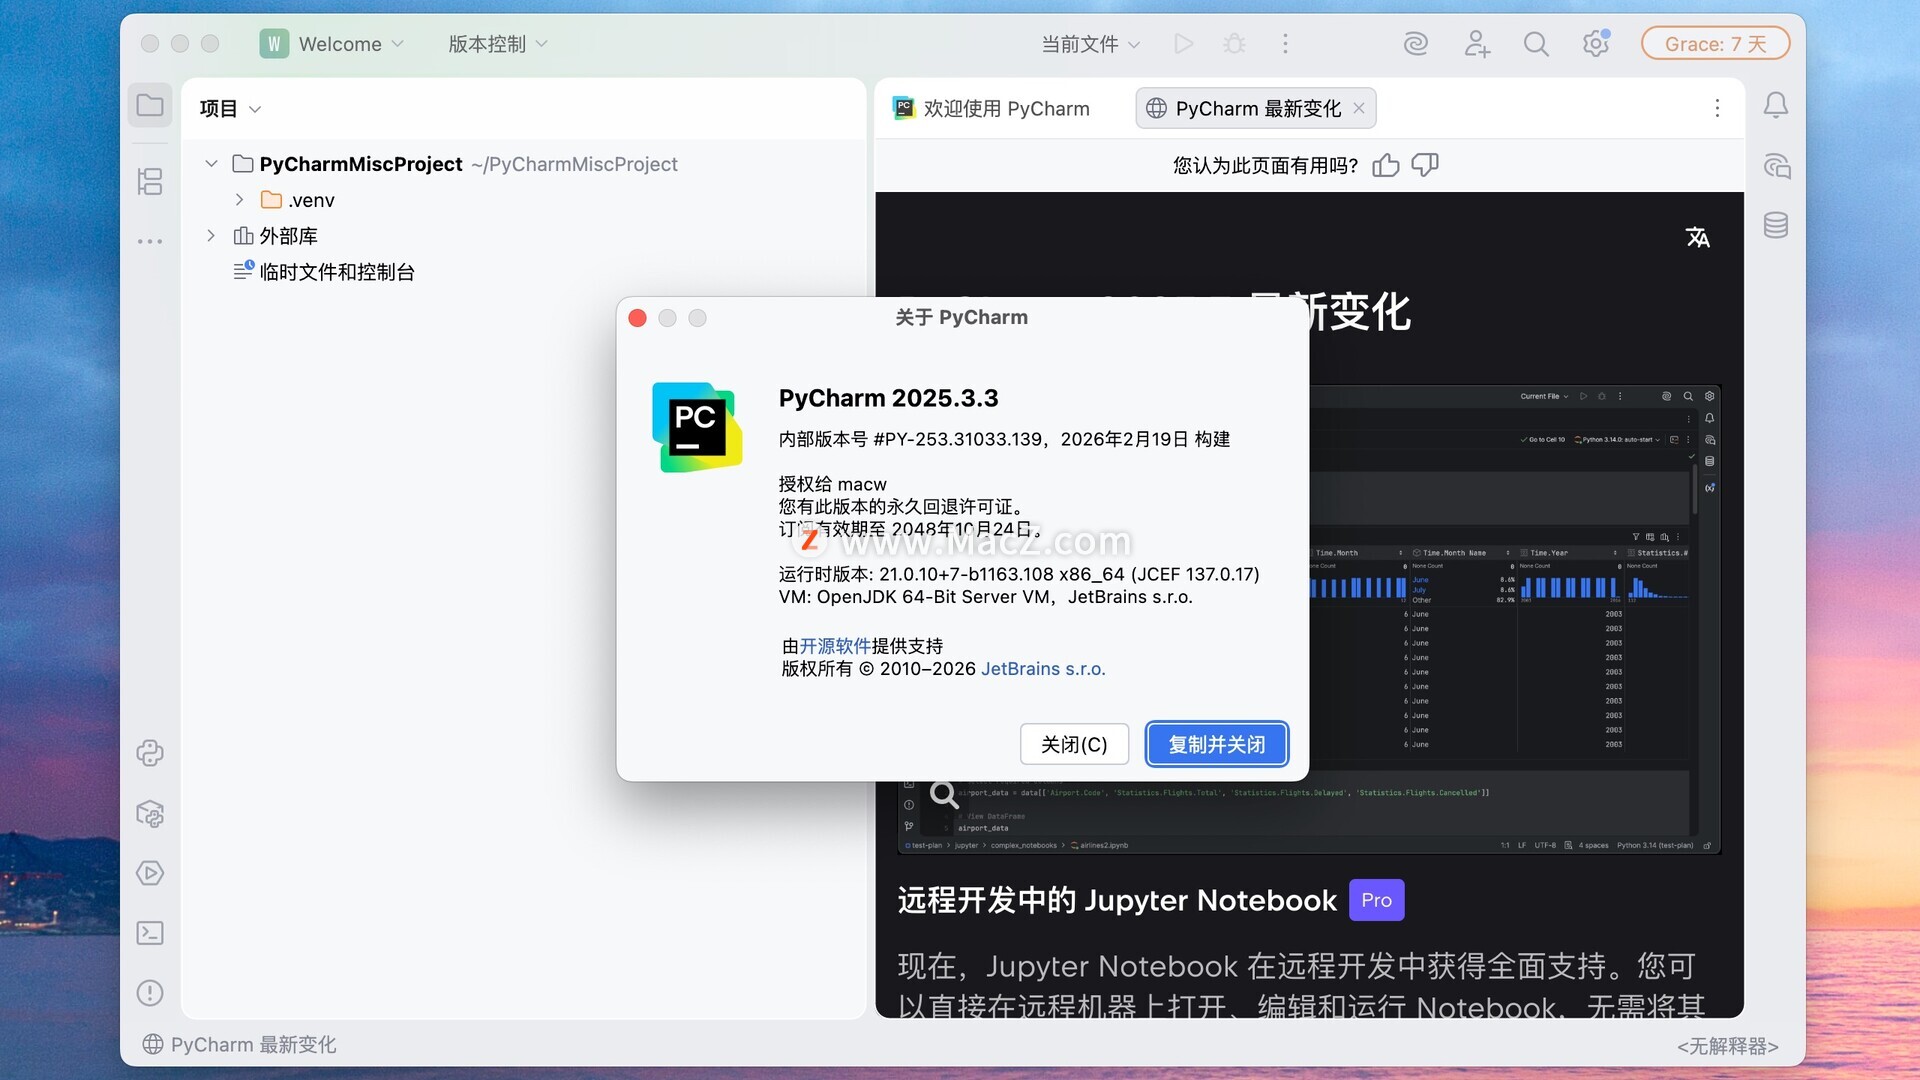The height and width of the screenshot is (1080, 1920).
Task: Expand the .venv folder
Action: 239,200
